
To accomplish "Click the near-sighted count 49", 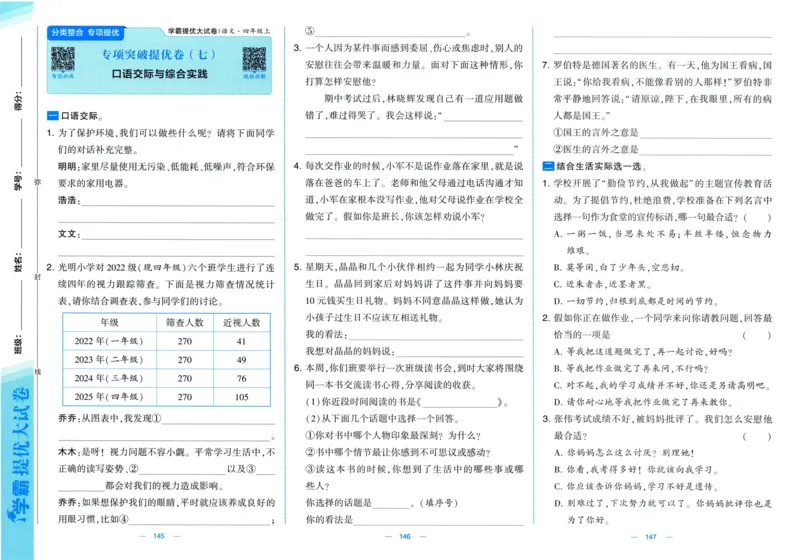I will click(241, 360).
